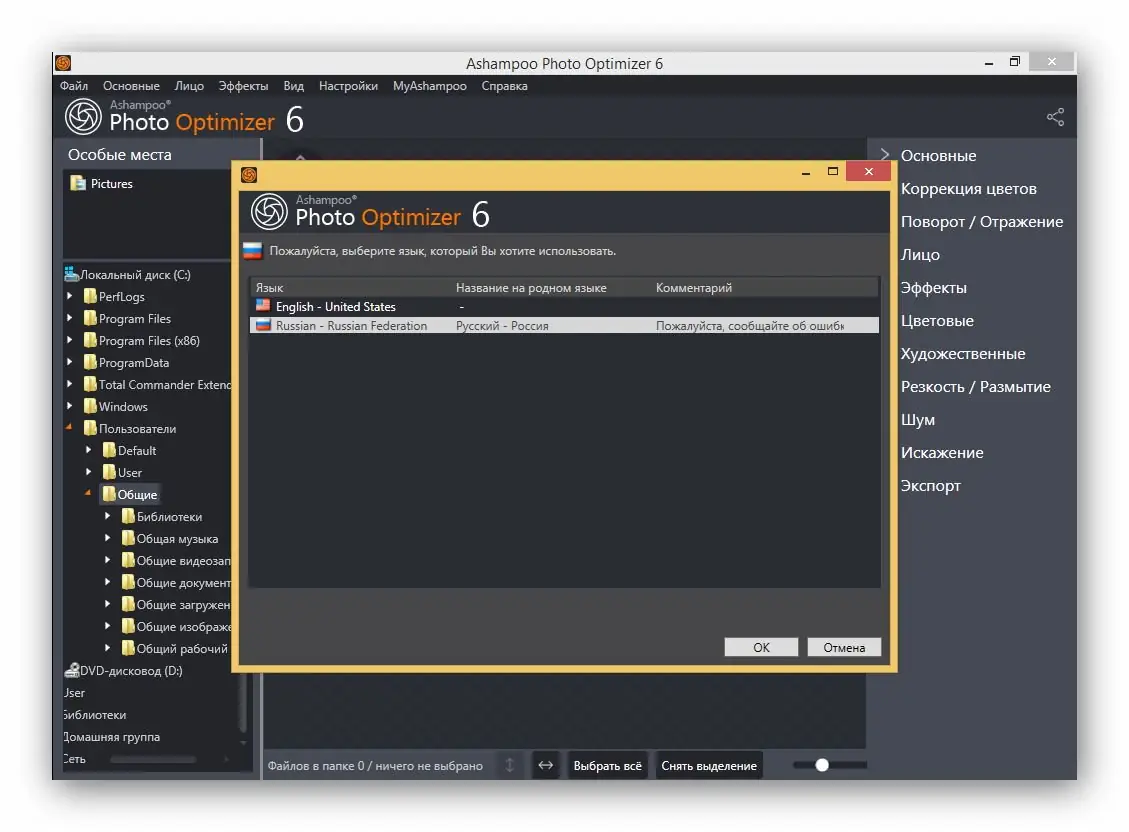Collapse right panel with chevron arrow
The height and width of the screenshot is (832, 1129).
point(885,155)
